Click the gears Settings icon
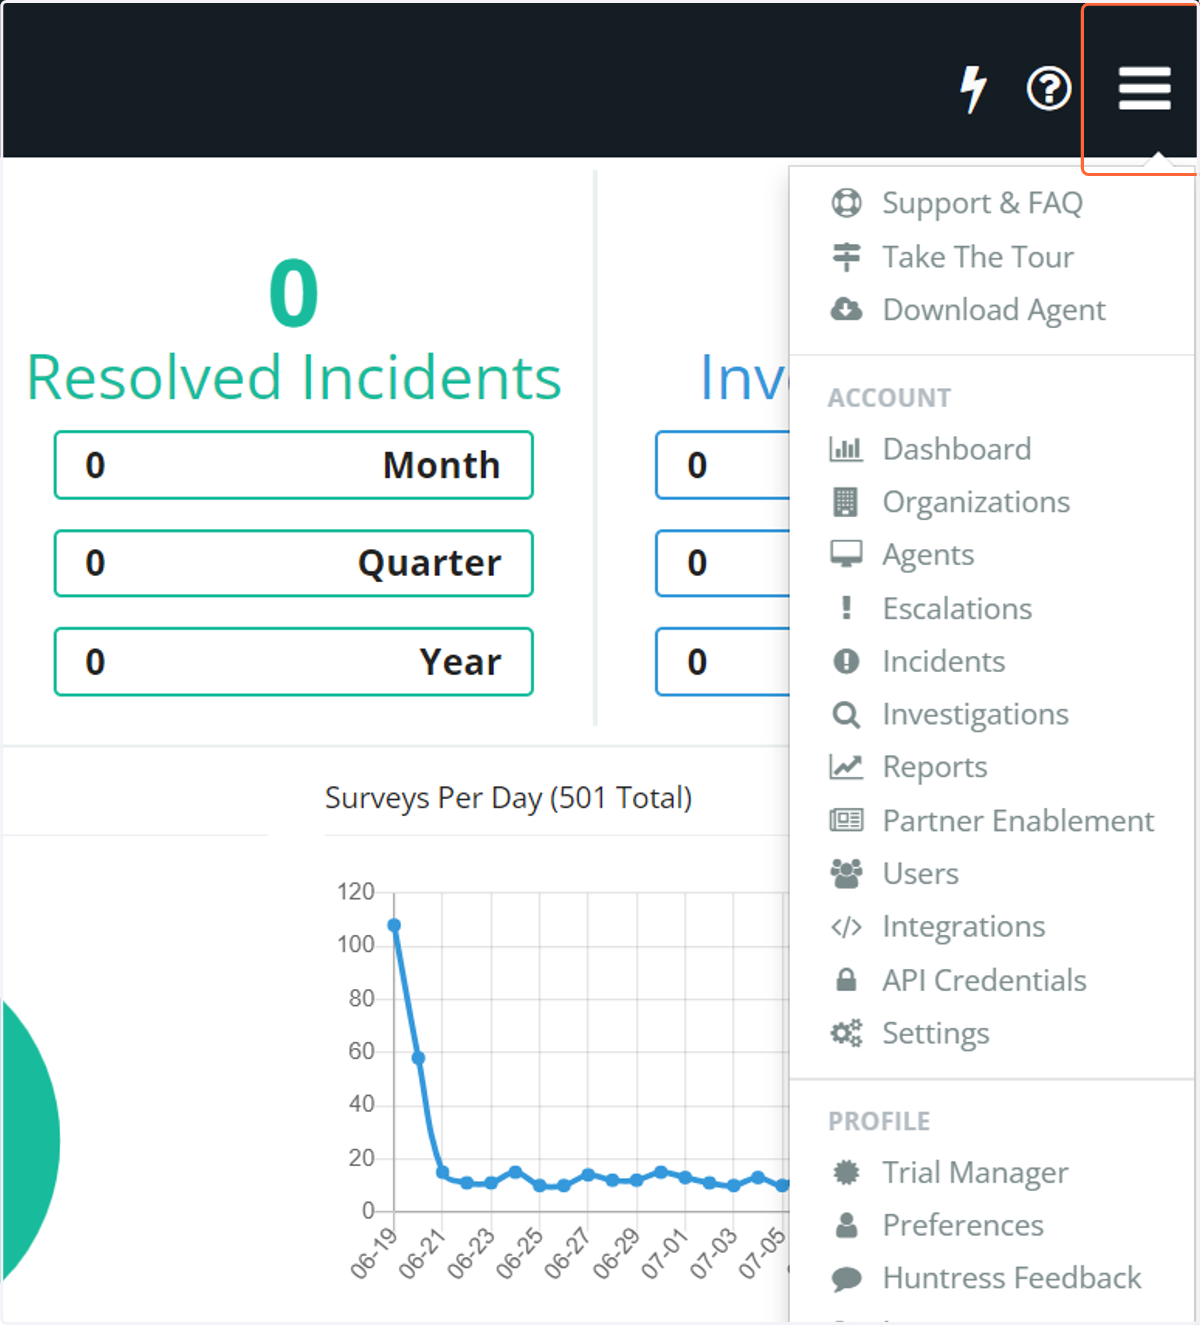 pyautogui.click(x=846, y=1033)
